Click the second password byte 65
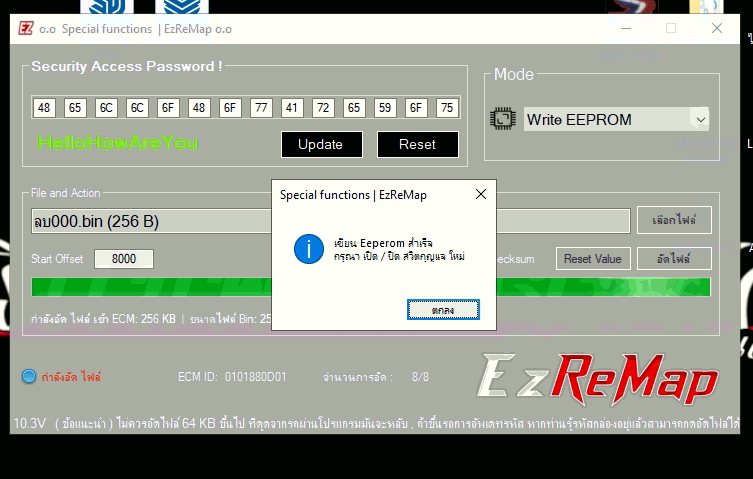 75,108
